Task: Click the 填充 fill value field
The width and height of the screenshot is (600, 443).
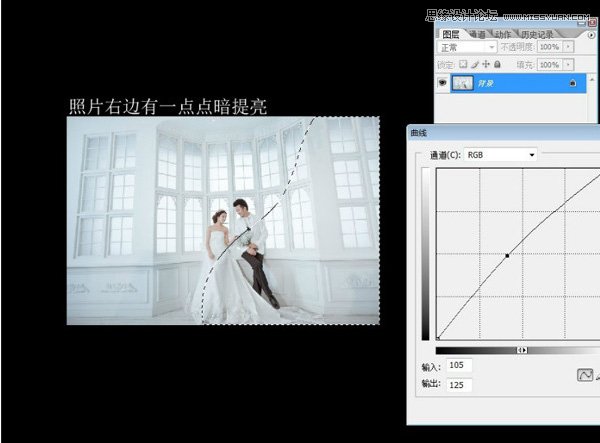Action: [x=550, y=65]
